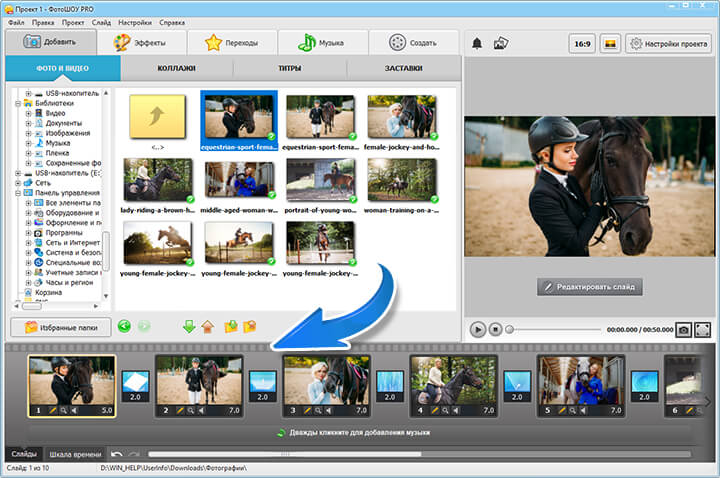This screenshot has width=720, height=478.
Task: Open fullscreen preview mode
Action: (x=703, y=329)
